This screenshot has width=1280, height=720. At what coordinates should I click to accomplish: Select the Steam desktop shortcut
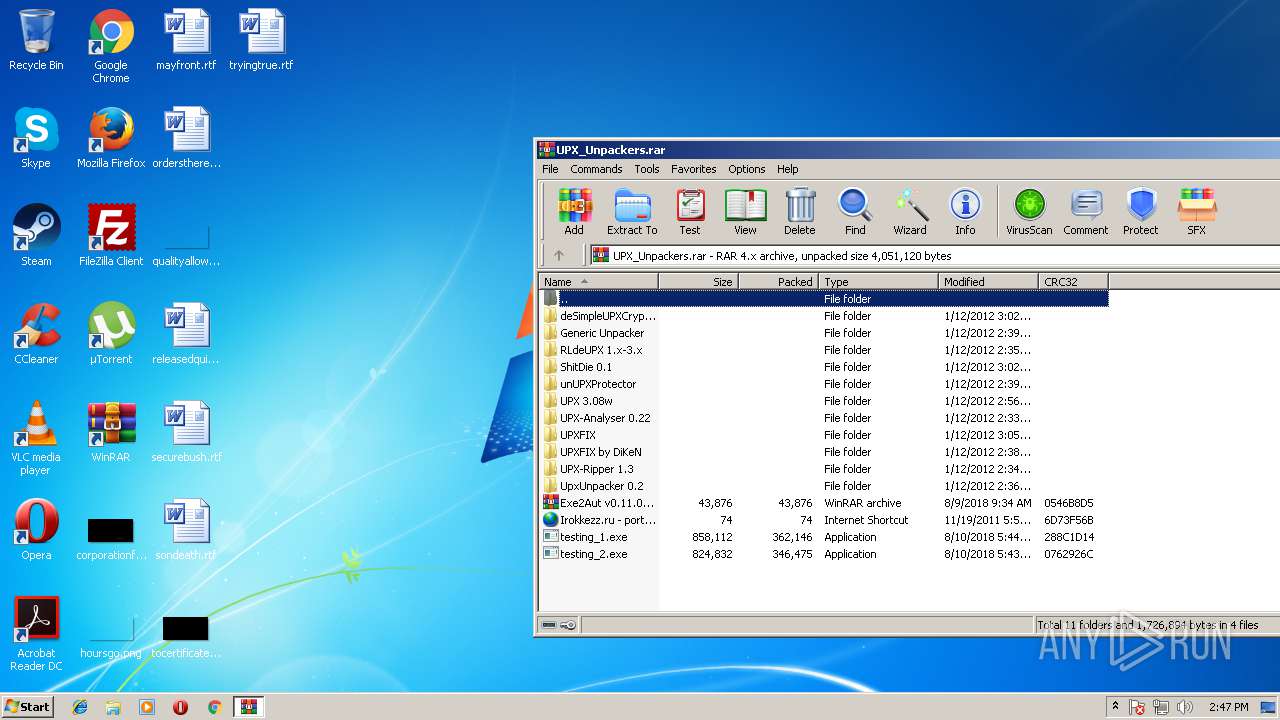tap(36, 236)
